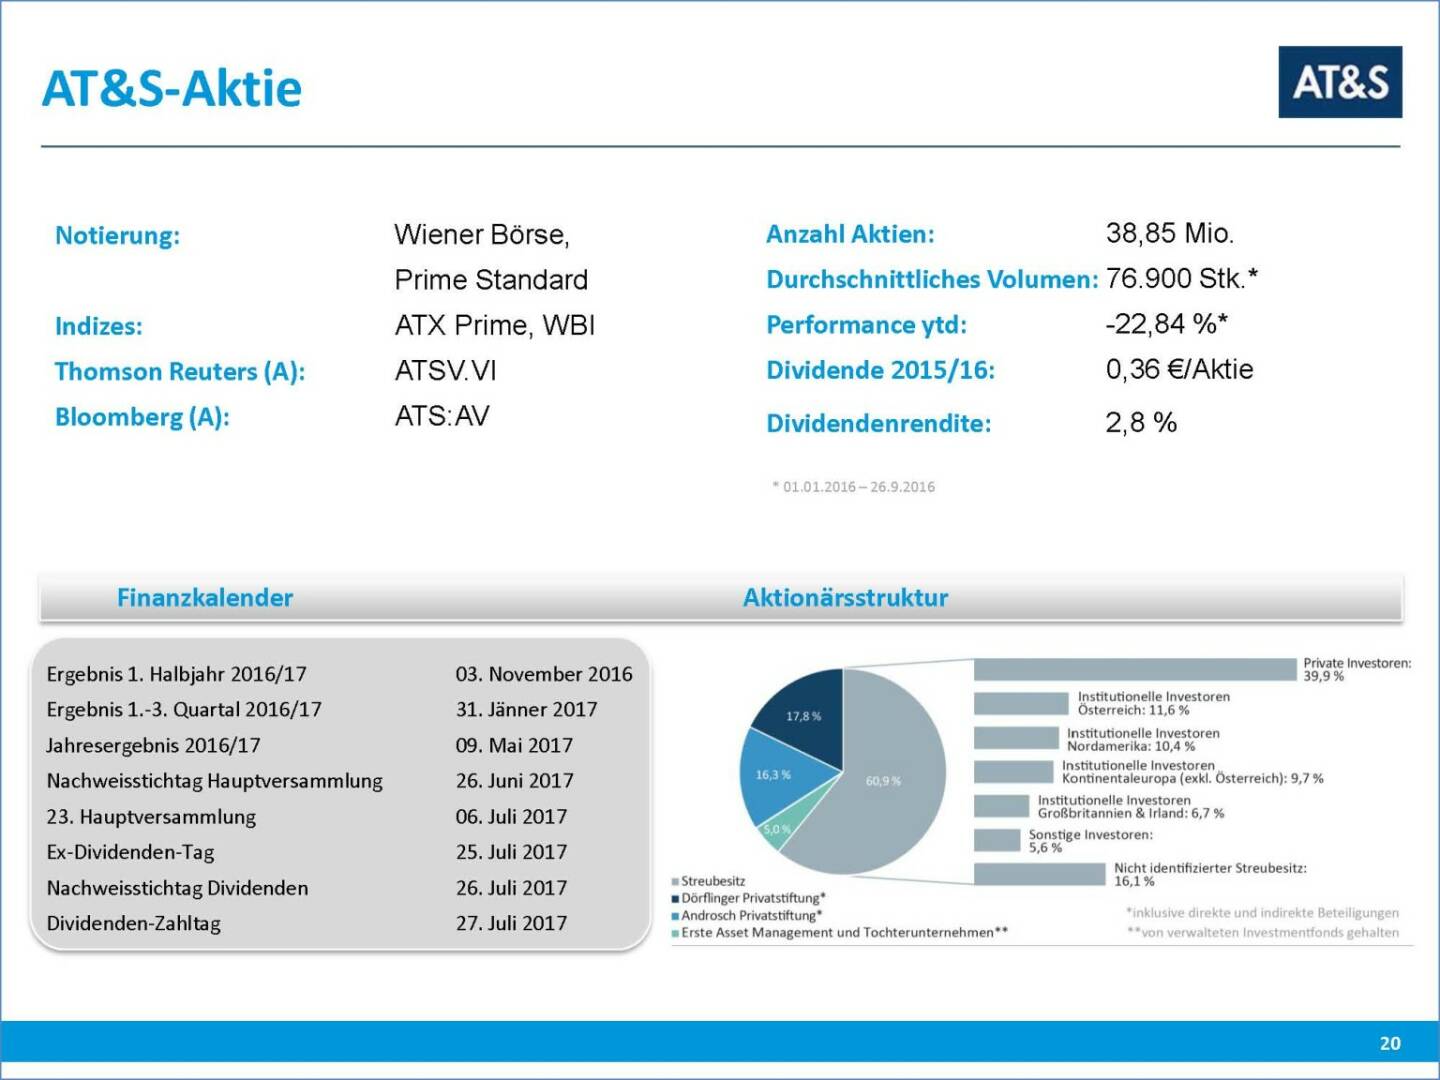
Task: Click the Erste Asset Management legend entry
Action: coord(840,933)
